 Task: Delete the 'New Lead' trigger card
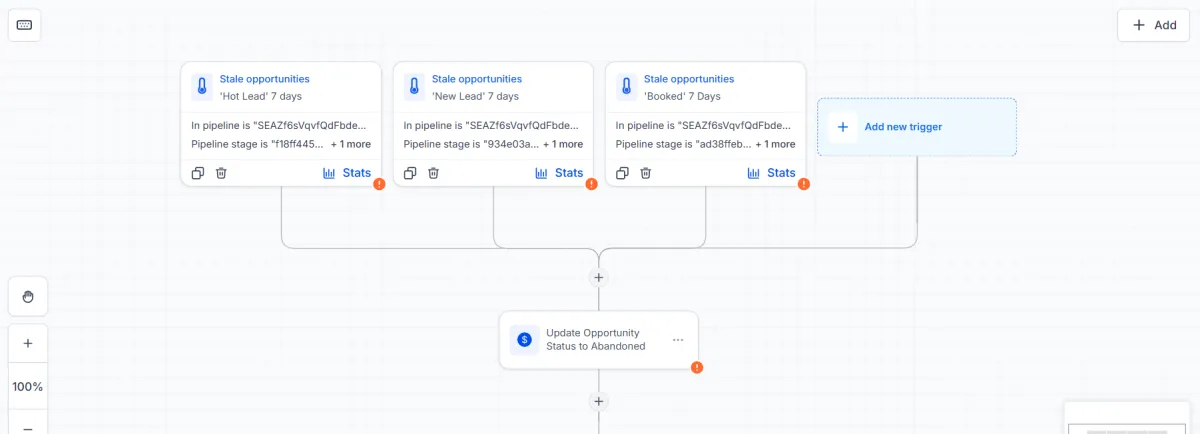pos(434,173)
